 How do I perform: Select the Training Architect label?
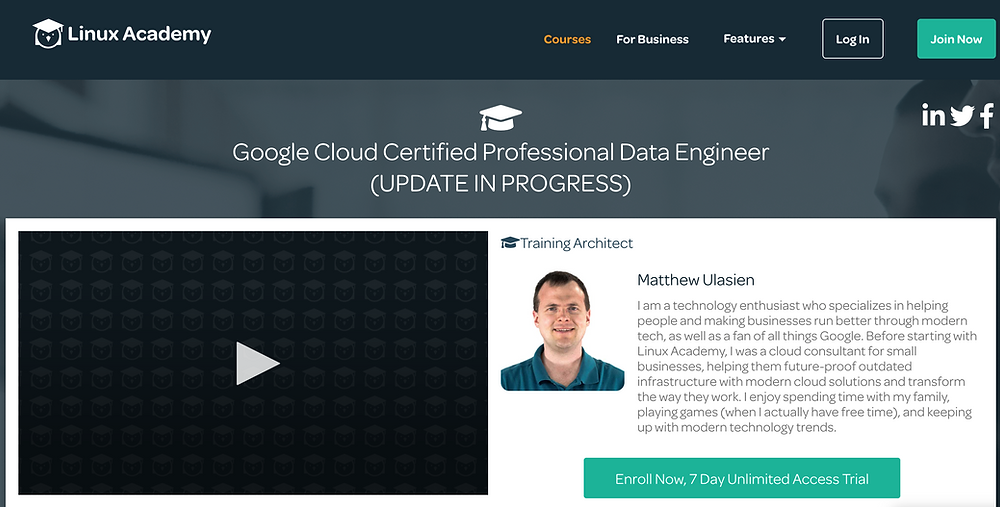tap(576, 243)
